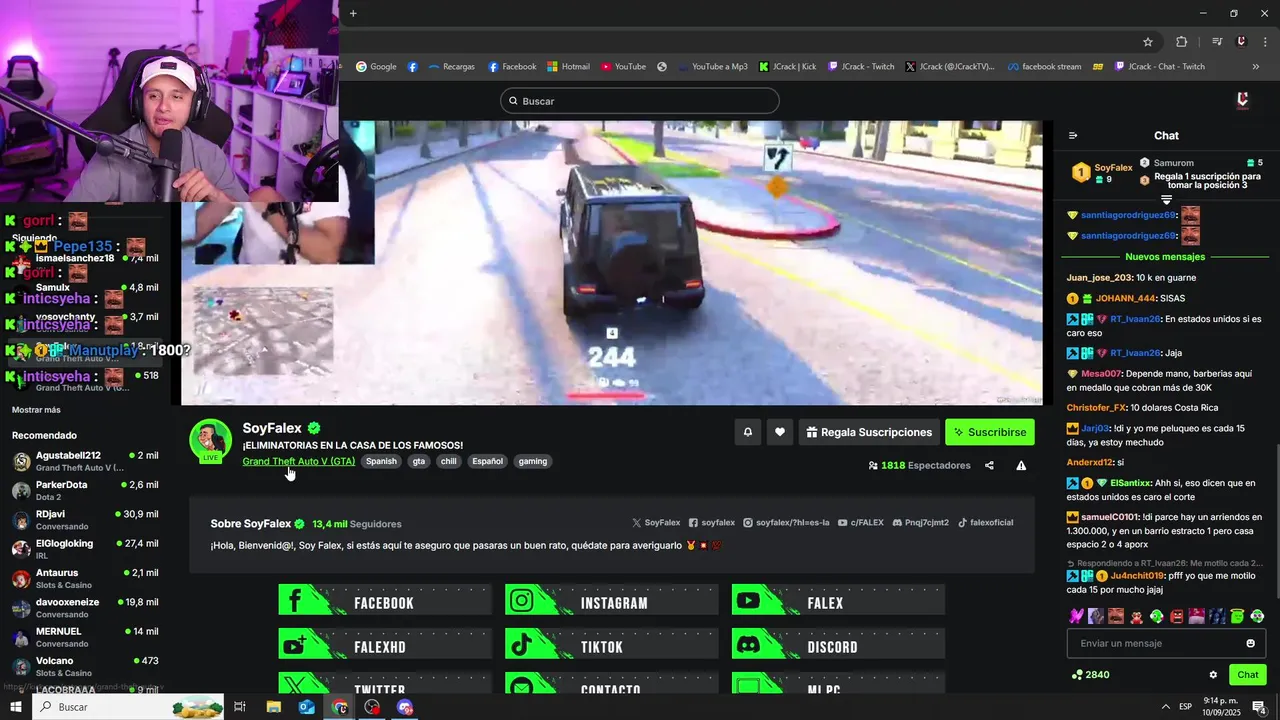Open the Hotmail bookmark
Image resolution: width=1280 pixels, height=720 pixels.
pyautogui.click(x=568, y=67)
